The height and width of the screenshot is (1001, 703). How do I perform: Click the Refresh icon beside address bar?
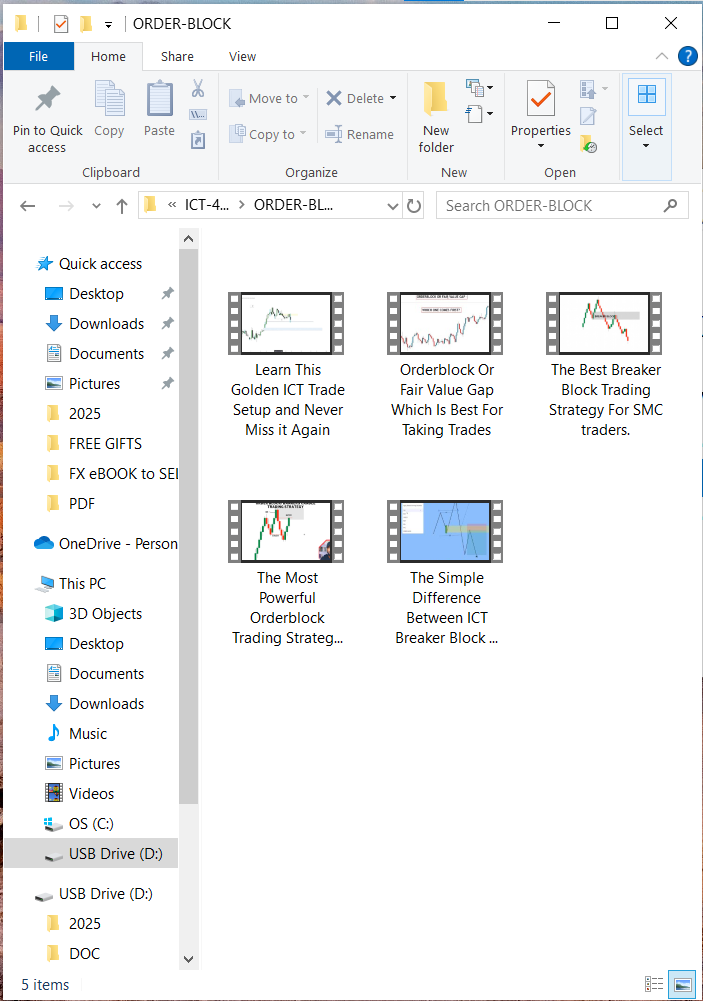pos(414,206)
